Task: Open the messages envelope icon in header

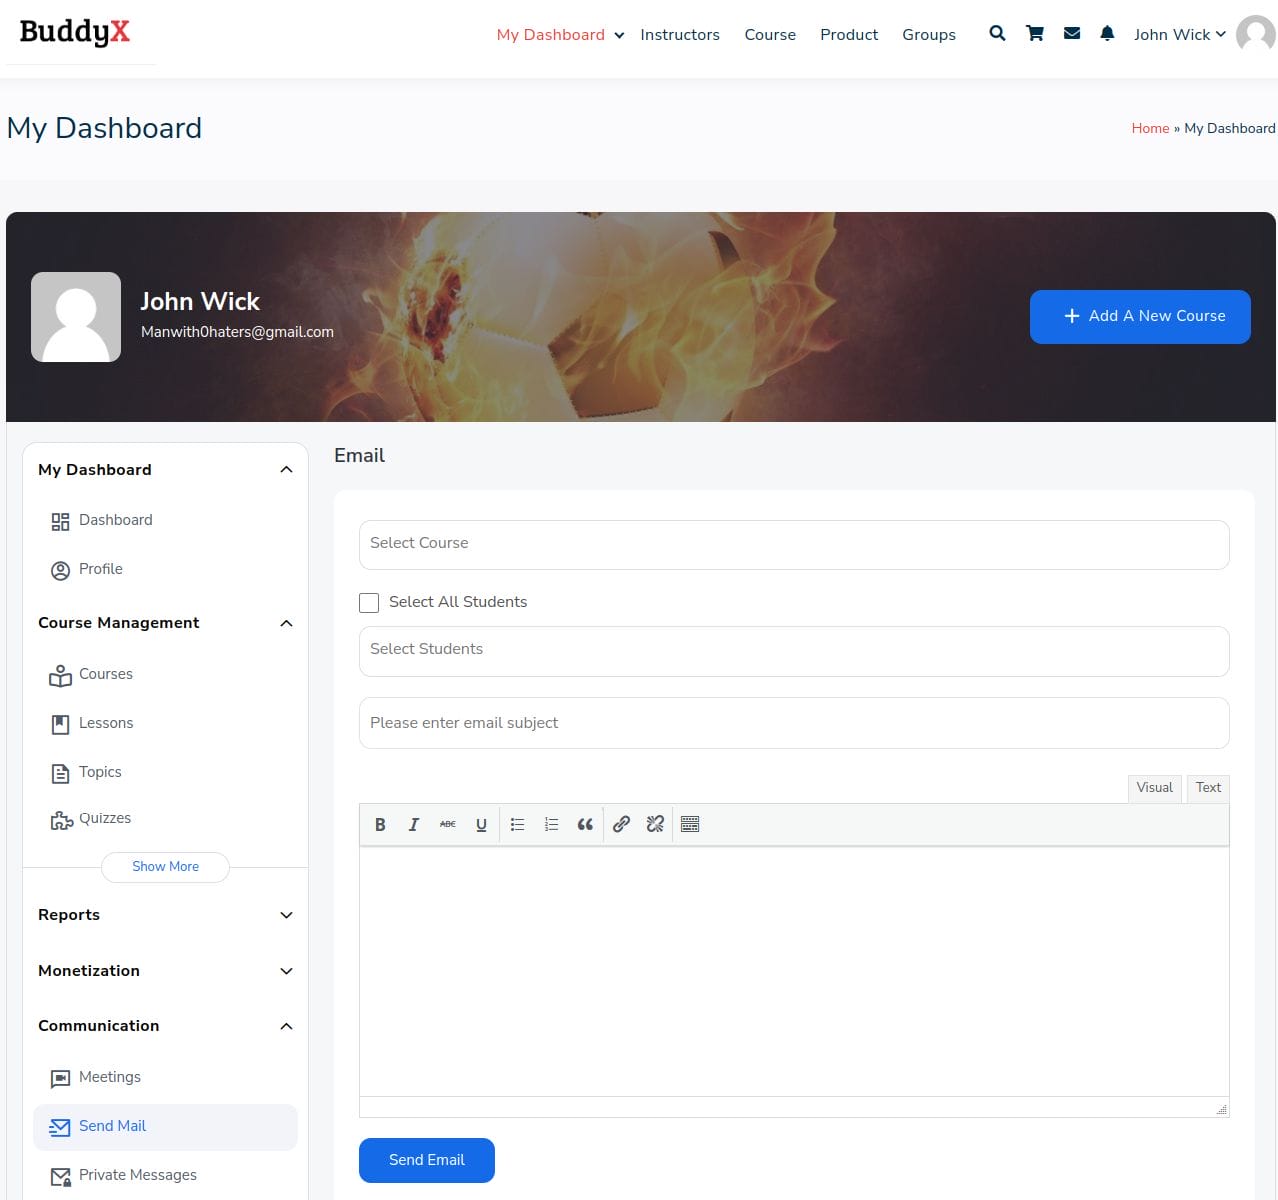Action: [1072, 34]
